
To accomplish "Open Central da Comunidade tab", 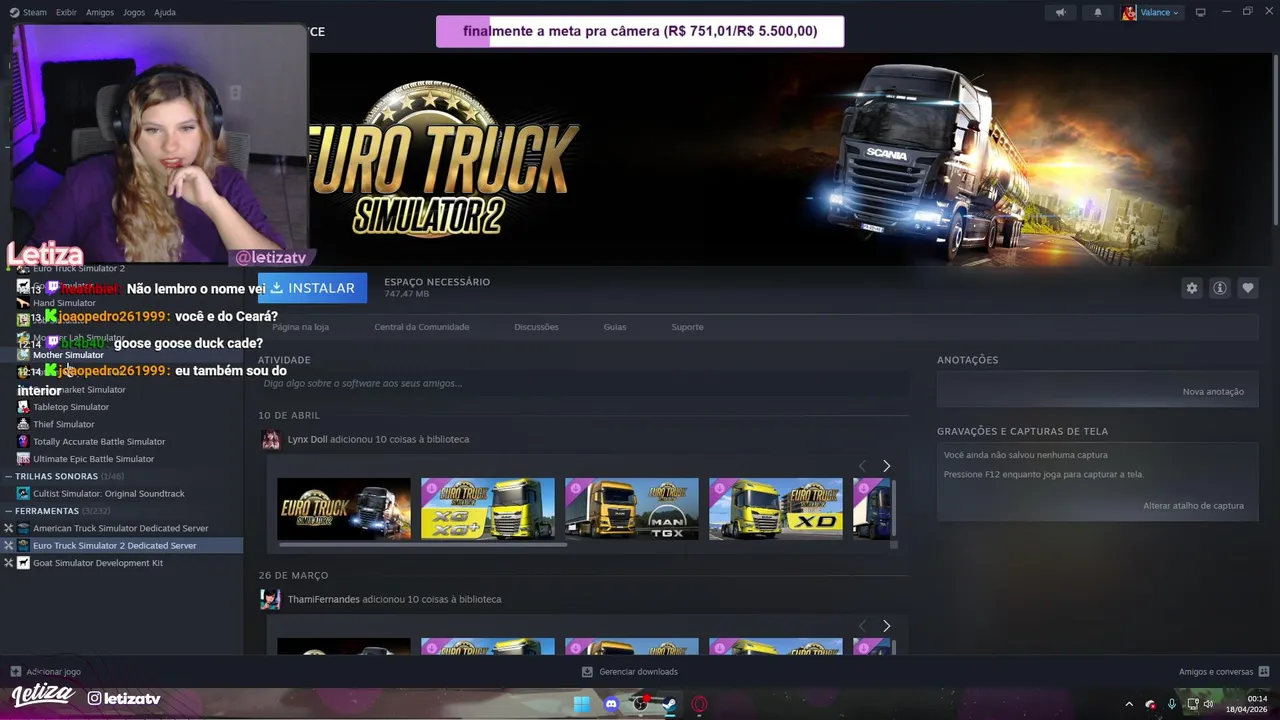I will (421, 327).
